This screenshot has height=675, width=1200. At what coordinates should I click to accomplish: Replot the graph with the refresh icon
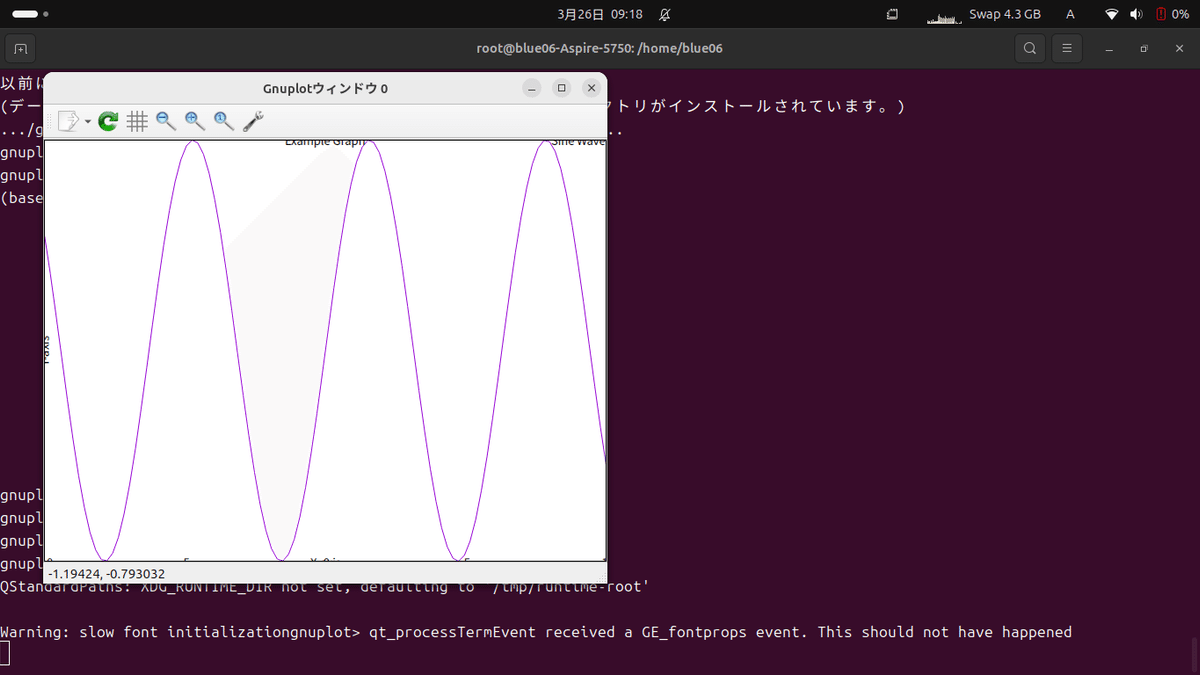coord(108,120)
